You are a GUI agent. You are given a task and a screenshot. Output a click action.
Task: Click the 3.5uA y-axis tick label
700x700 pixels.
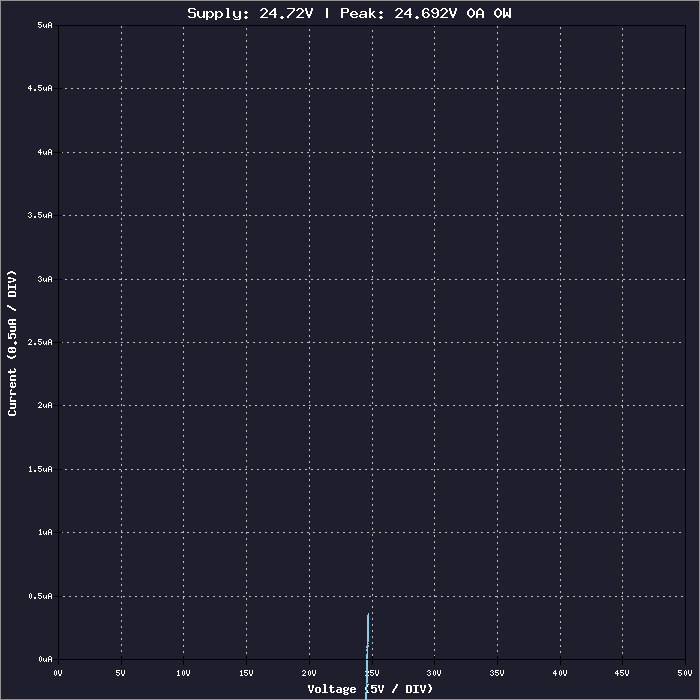pyautogui.click(x=40, y=215)
